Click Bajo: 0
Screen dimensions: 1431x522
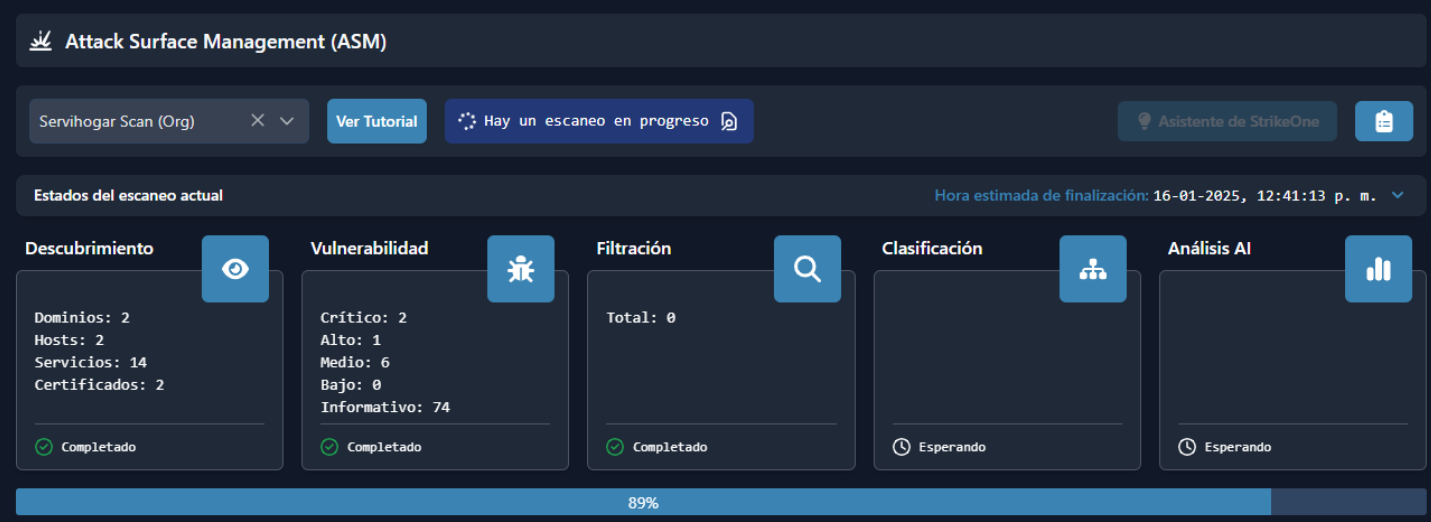pos(350,384)
